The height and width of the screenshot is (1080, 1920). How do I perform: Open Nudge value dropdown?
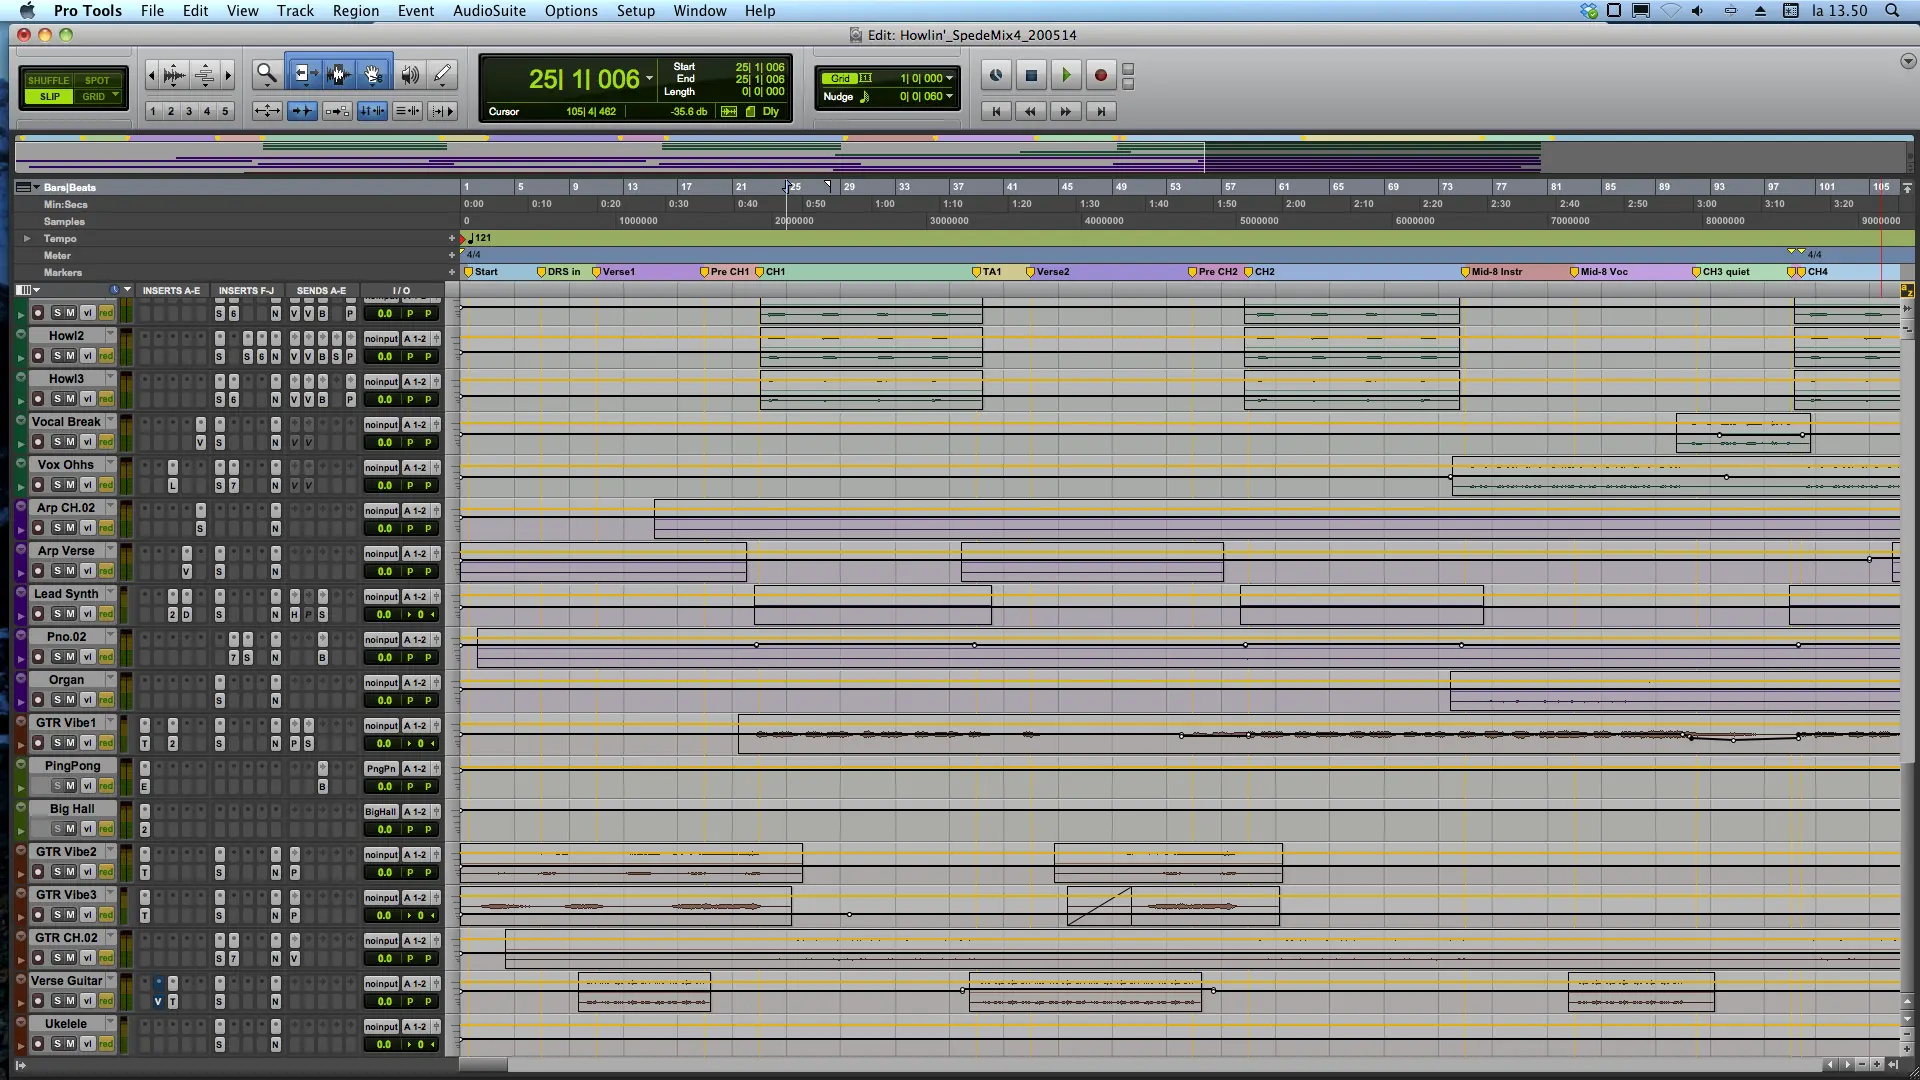(x=949, y=97)
